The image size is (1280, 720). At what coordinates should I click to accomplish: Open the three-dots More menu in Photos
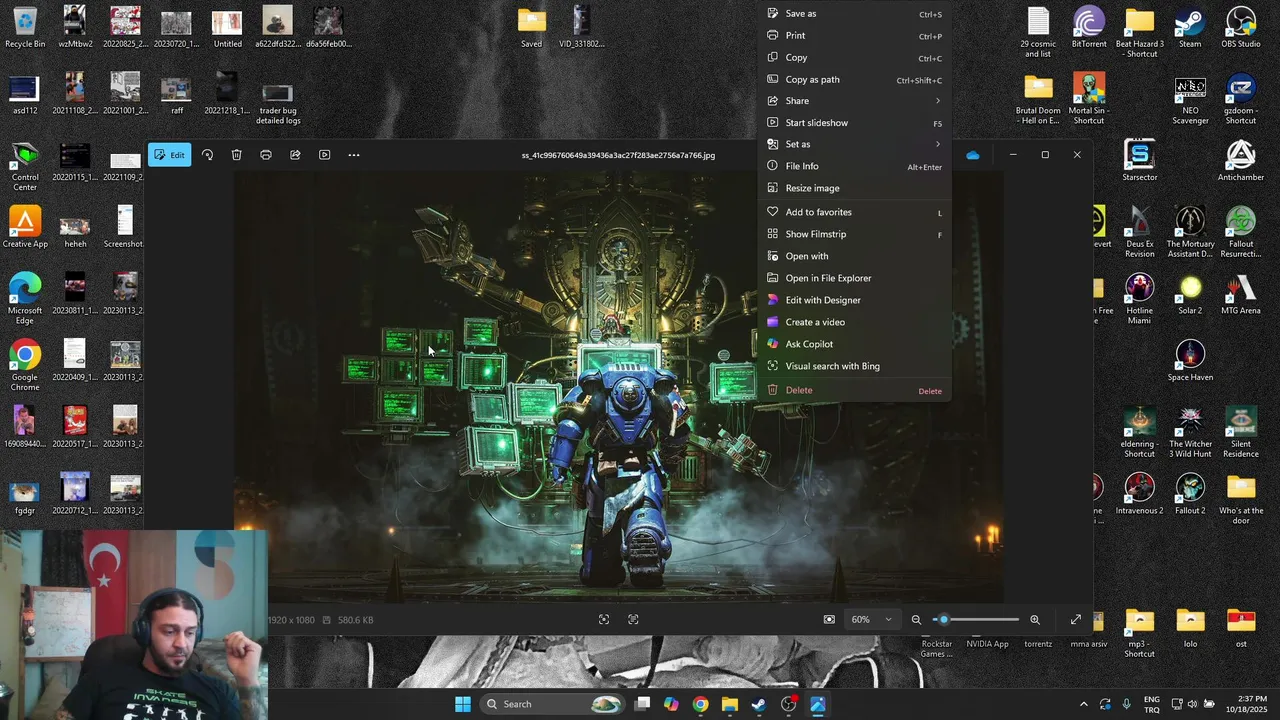(x=353, y=155)
